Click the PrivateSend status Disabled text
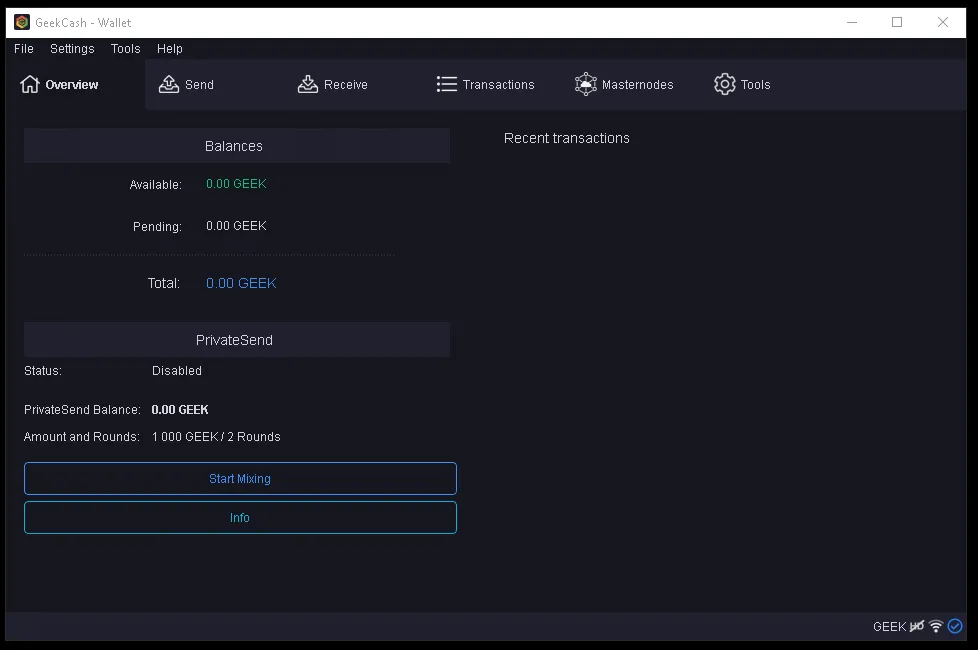This screenshot has width=978, height=650. pyautogui.click(x=177, y=371)
